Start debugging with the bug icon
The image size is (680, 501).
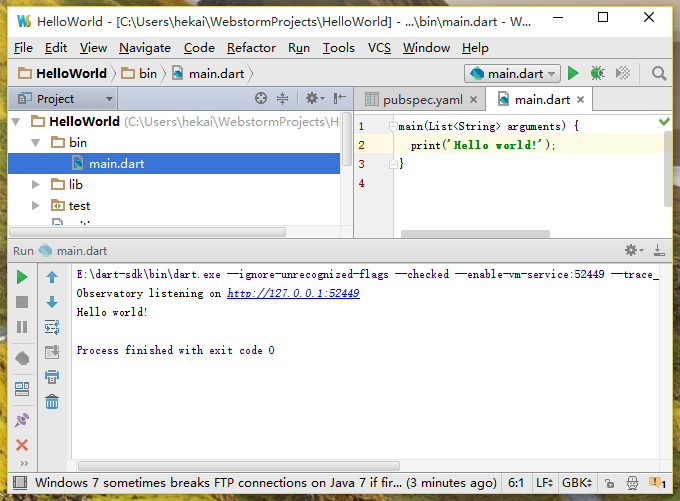(597, 73)
